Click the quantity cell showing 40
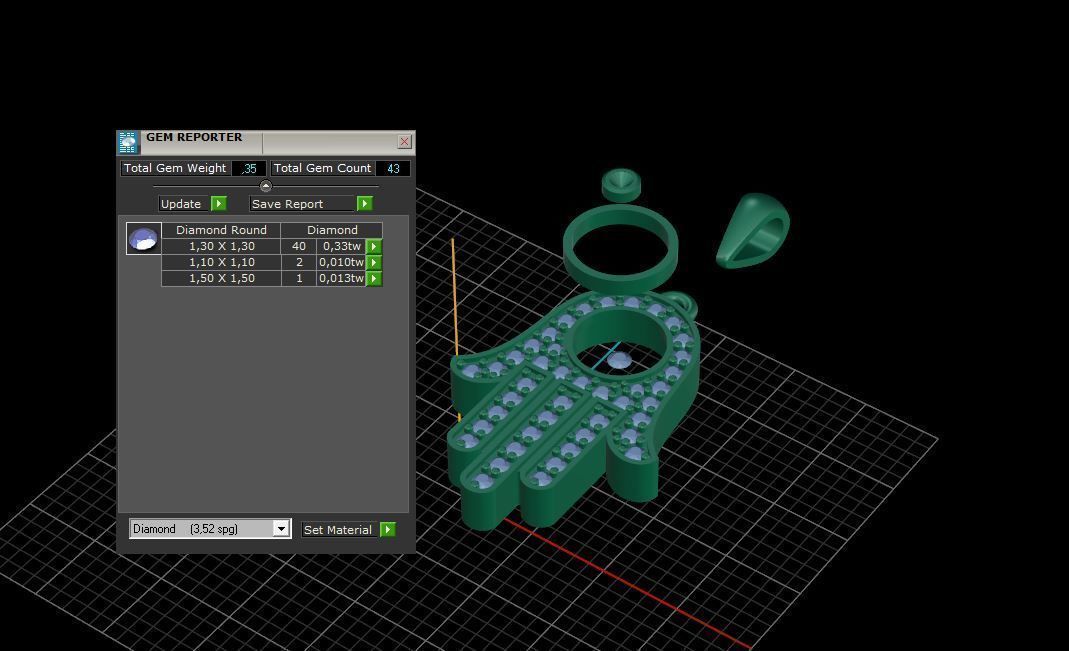This screenshot has height=651, width=1069. point(299,246)
